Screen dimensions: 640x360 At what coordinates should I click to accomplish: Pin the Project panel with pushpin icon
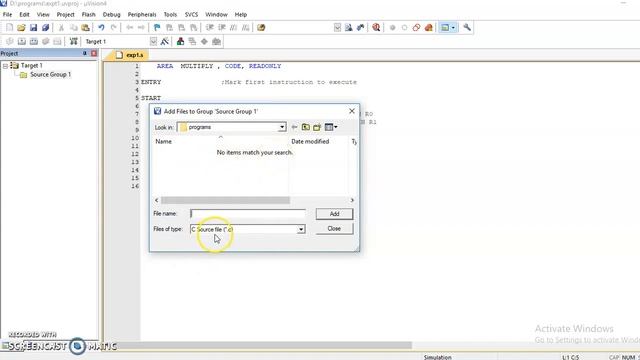pos(85,53)
